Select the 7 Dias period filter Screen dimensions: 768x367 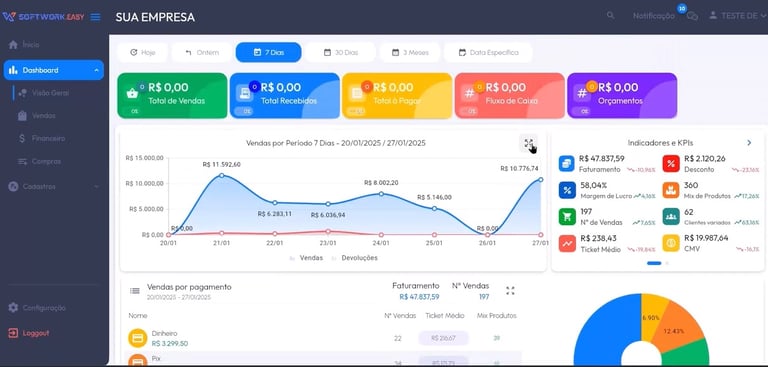pyautogui.click(x=268, y=52)
